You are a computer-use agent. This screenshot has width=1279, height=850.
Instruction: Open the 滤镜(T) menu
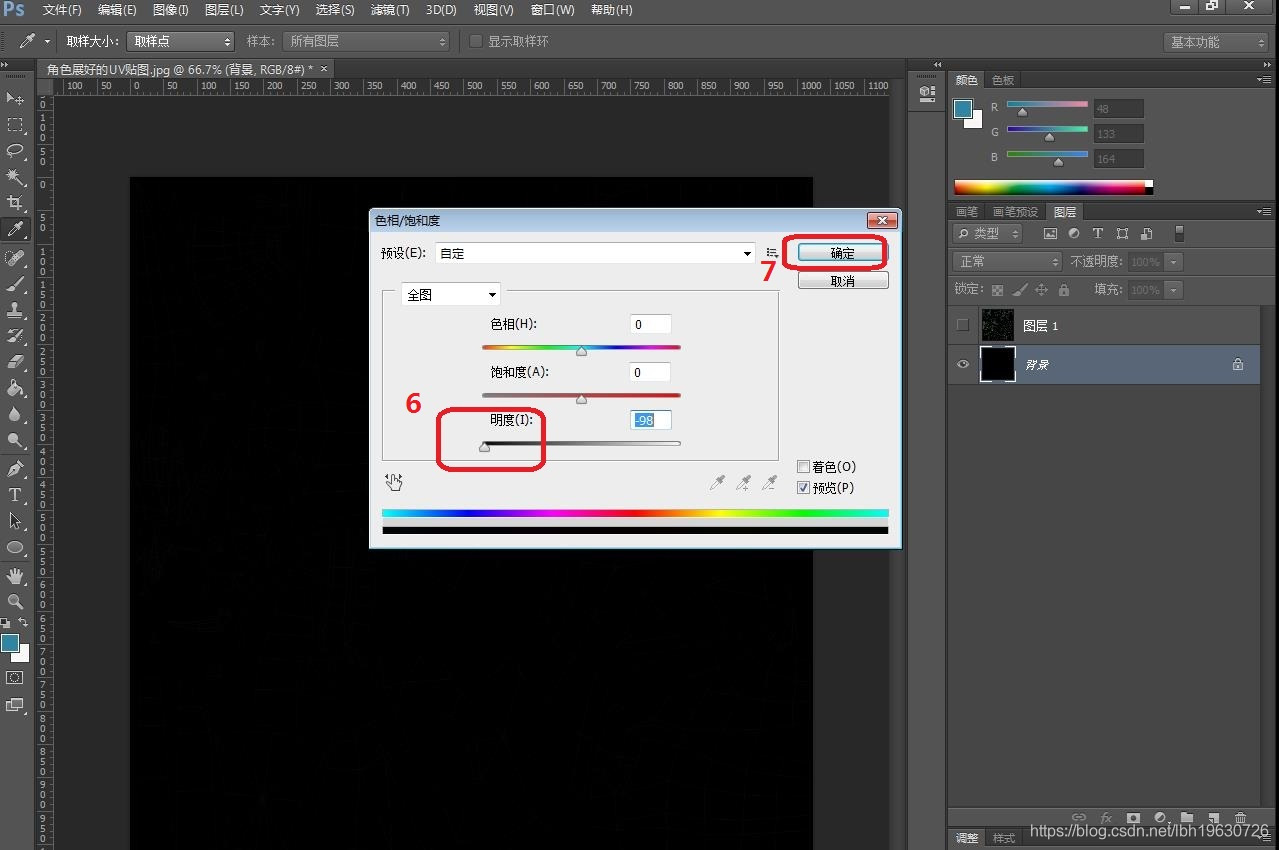pyautogui.click(x=389, y=10)
